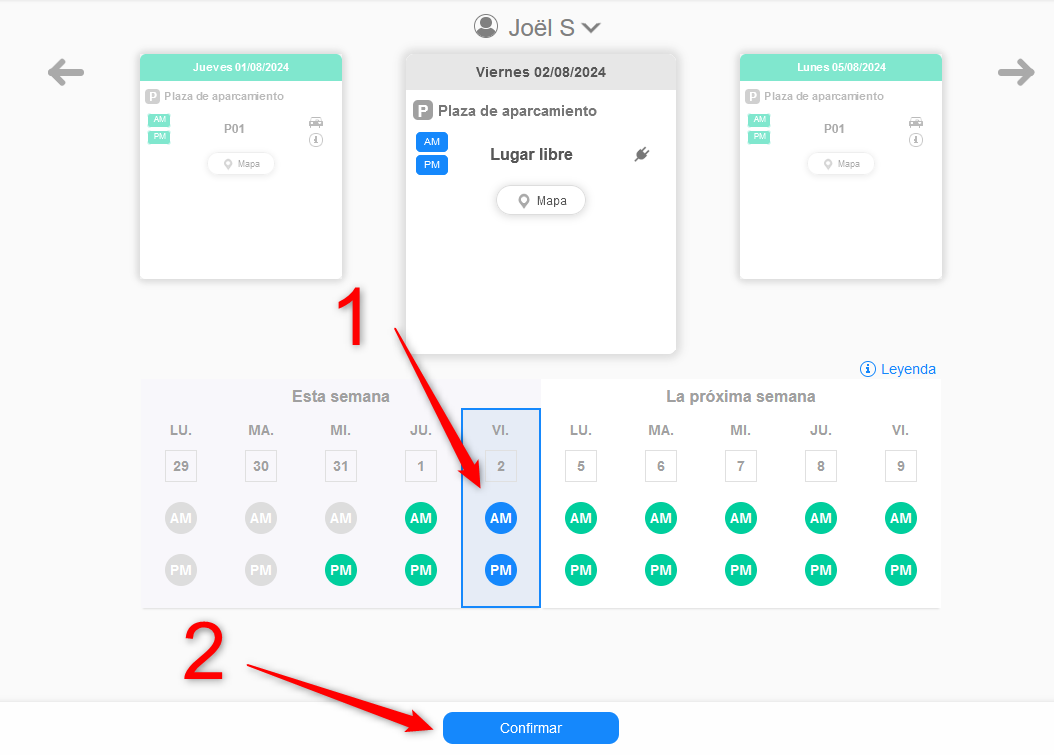This screenshot has height=755, width=1054.
Task: Select the PM tag in Viernes card
Action: 432,165
